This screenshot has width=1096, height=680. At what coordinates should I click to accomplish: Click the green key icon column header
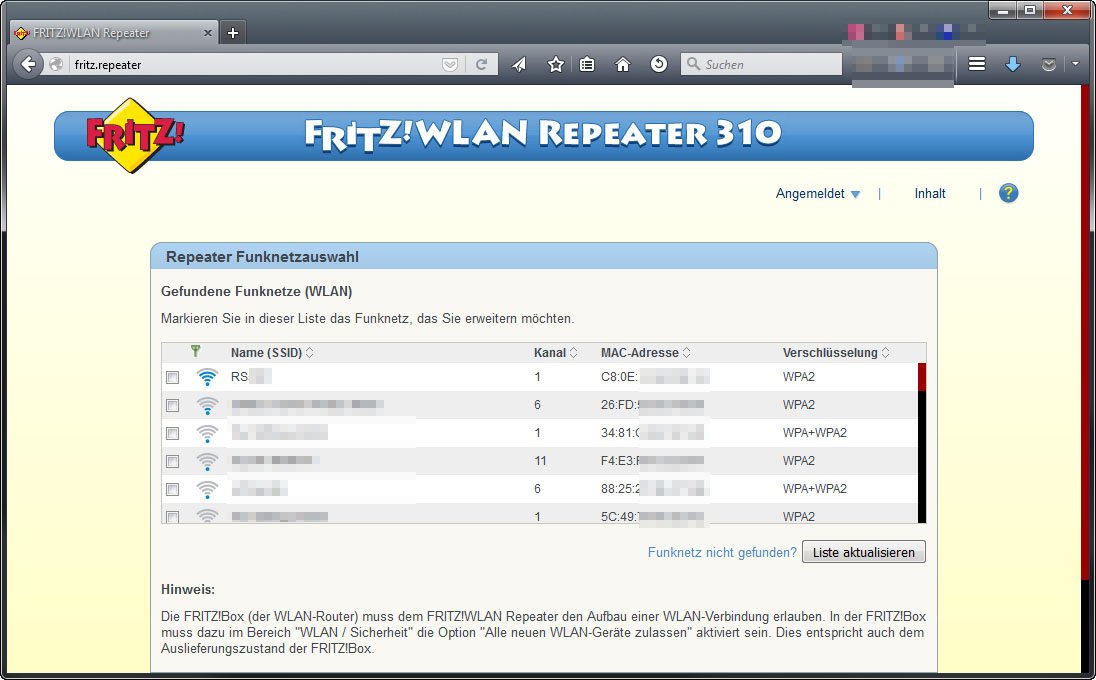click(x=196, y=351)
